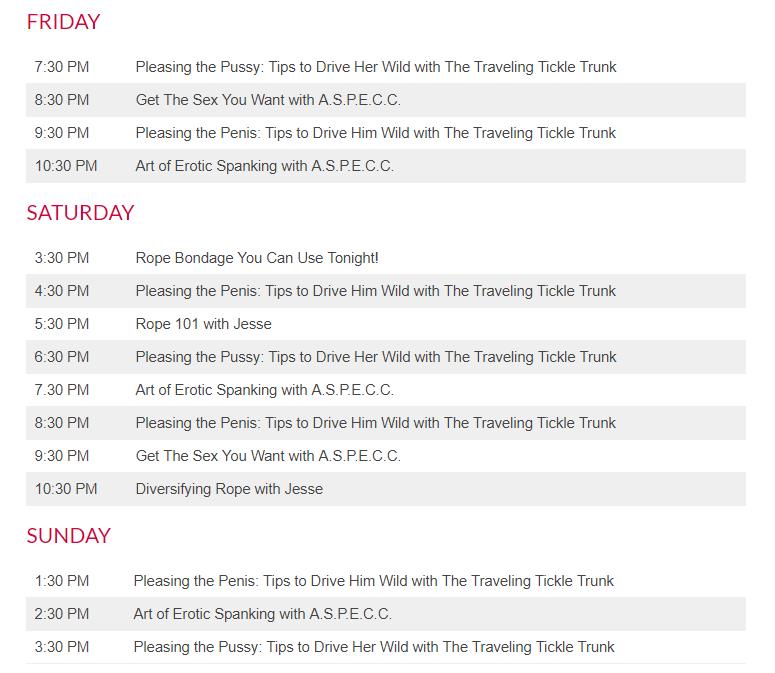Image resolution: width=775 pixels, height=673 pixels.
Task: Select Saturday 6:30 PM Pleasing the Pussy session
Action: pyautogui.click(x=375, y=357)
